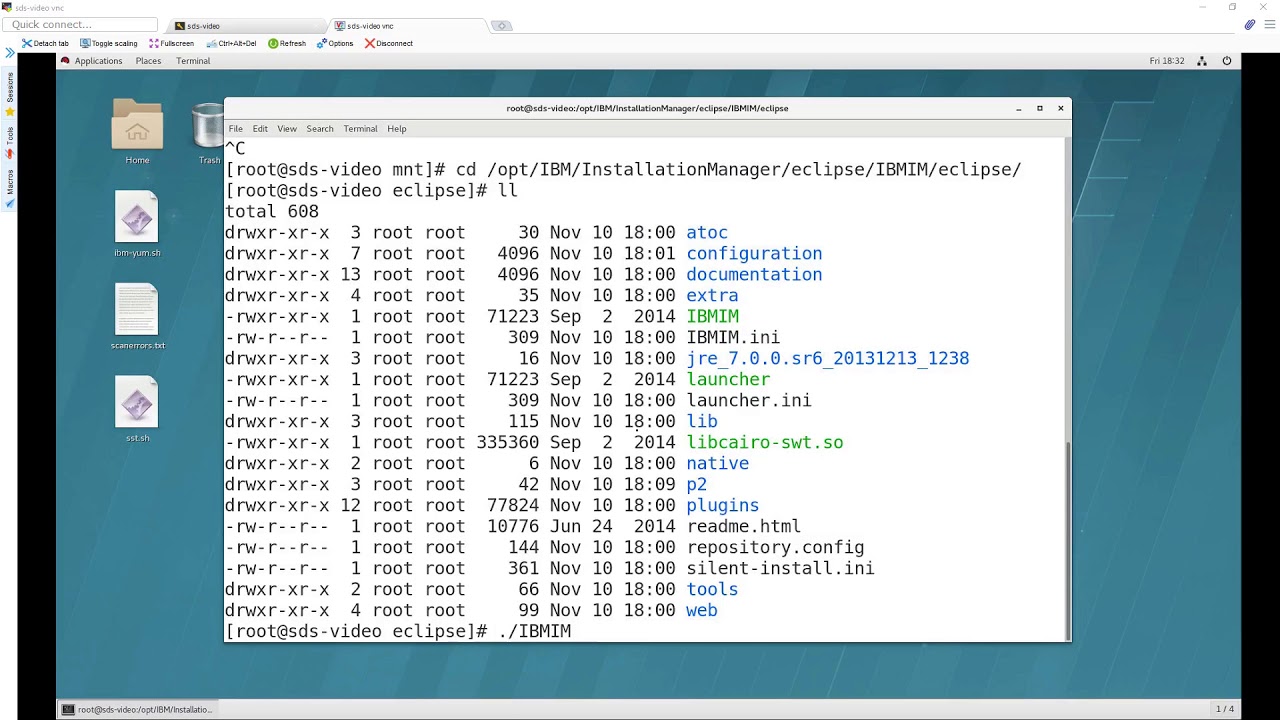Click the './IBMIM' command at prompt

(x=534, y=632)
